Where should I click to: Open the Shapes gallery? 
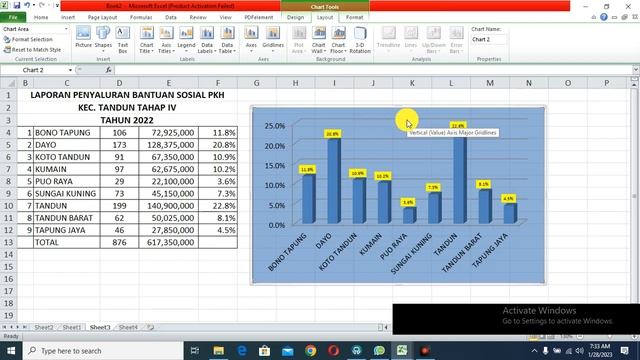[103, 39]
